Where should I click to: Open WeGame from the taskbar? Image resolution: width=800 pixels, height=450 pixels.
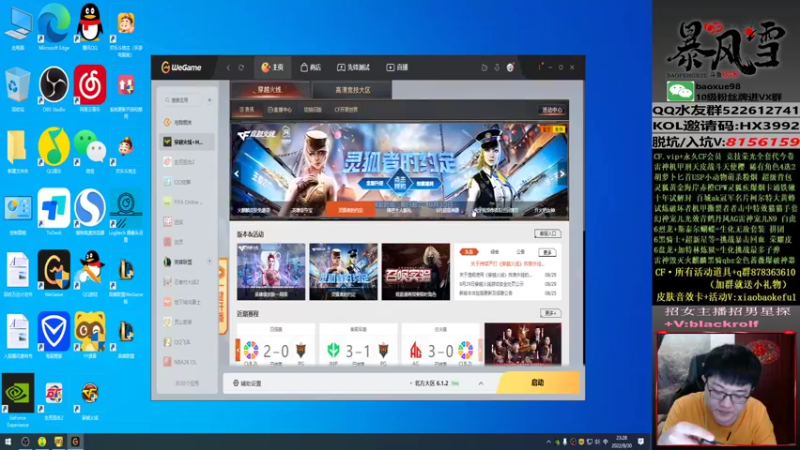[75, 441]
